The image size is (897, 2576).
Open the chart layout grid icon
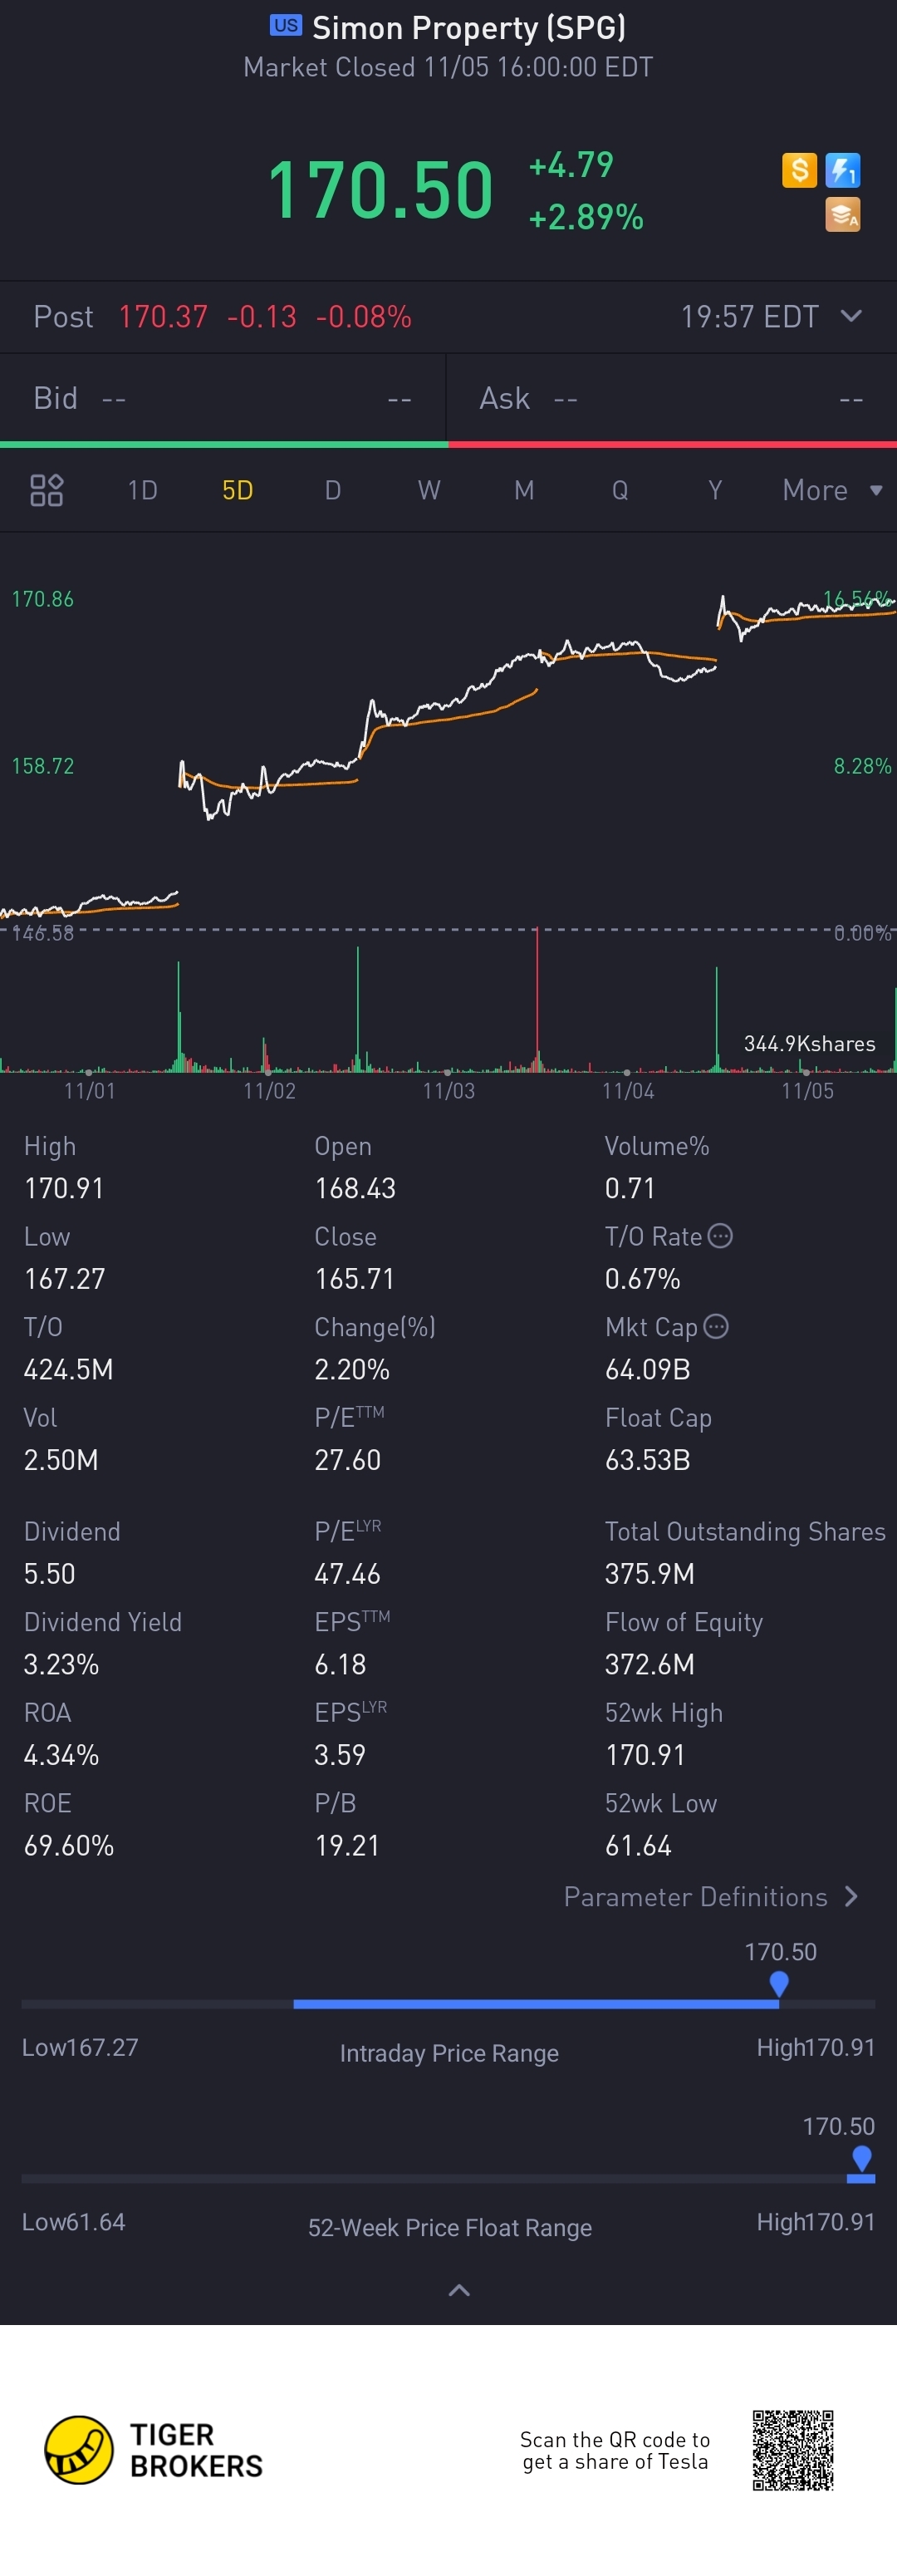click(46, 490)
